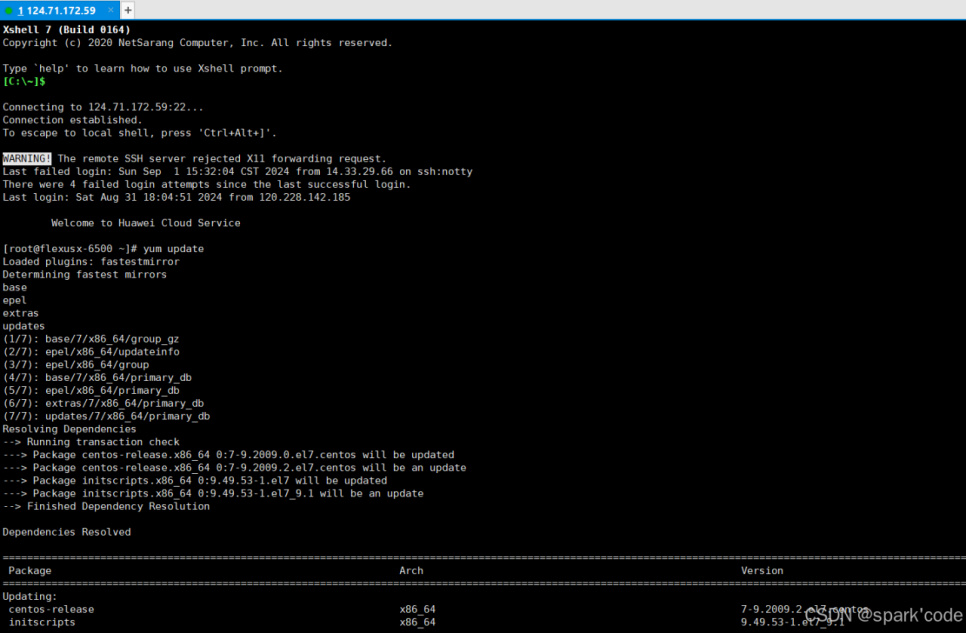This screenshot has width=966, height=633.
Task: Click the green [C:\~]$ local prompt
Action: tap(24, 81)
